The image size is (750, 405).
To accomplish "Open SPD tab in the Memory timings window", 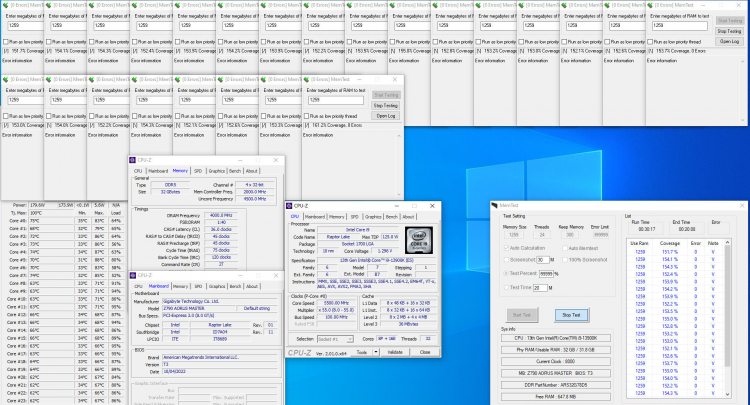I will click(x=197, y=171).
